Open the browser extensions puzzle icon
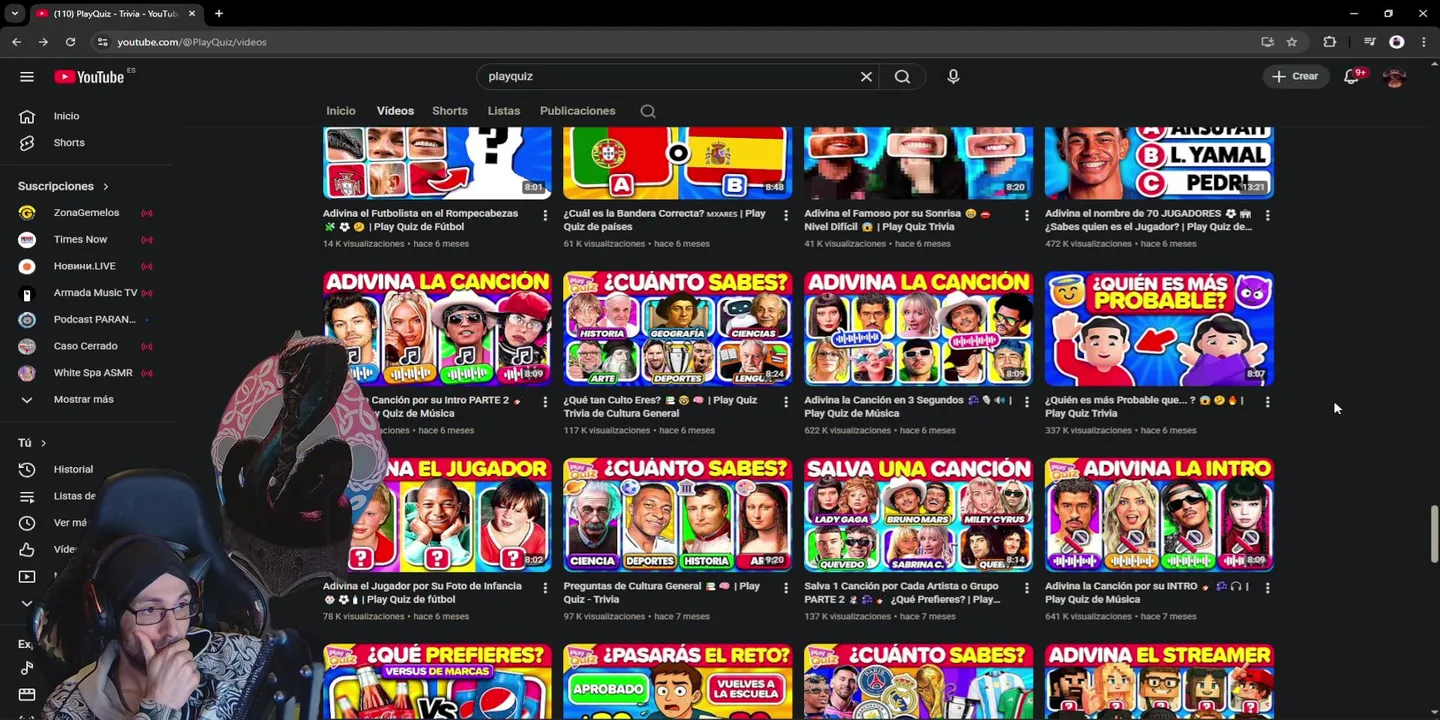 pos(1329,42)
